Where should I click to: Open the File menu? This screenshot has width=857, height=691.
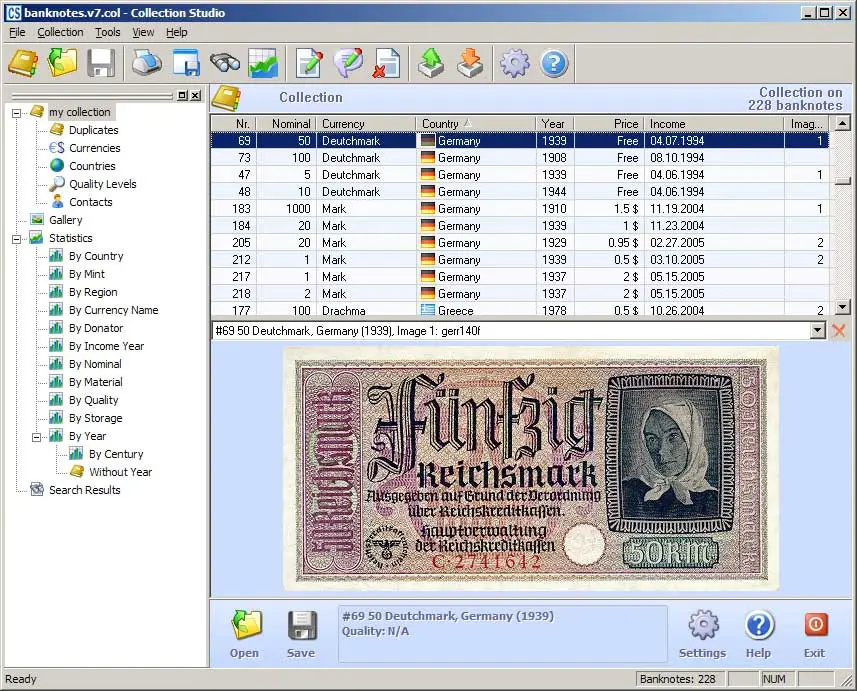17,32
